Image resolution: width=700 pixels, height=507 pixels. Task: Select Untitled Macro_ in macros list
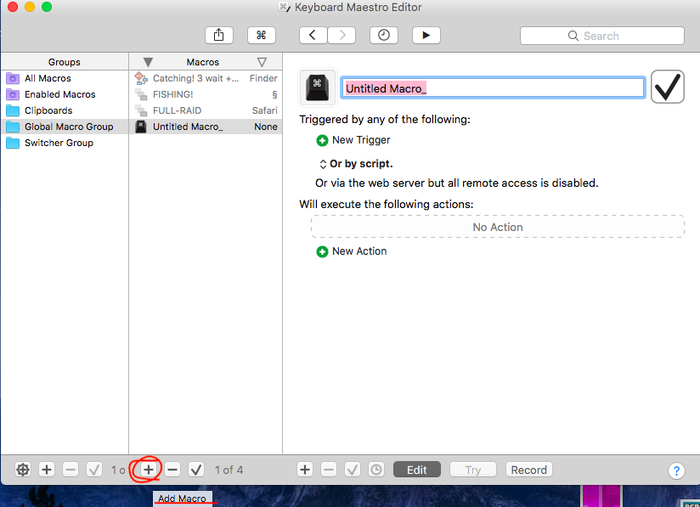(206, 127)
